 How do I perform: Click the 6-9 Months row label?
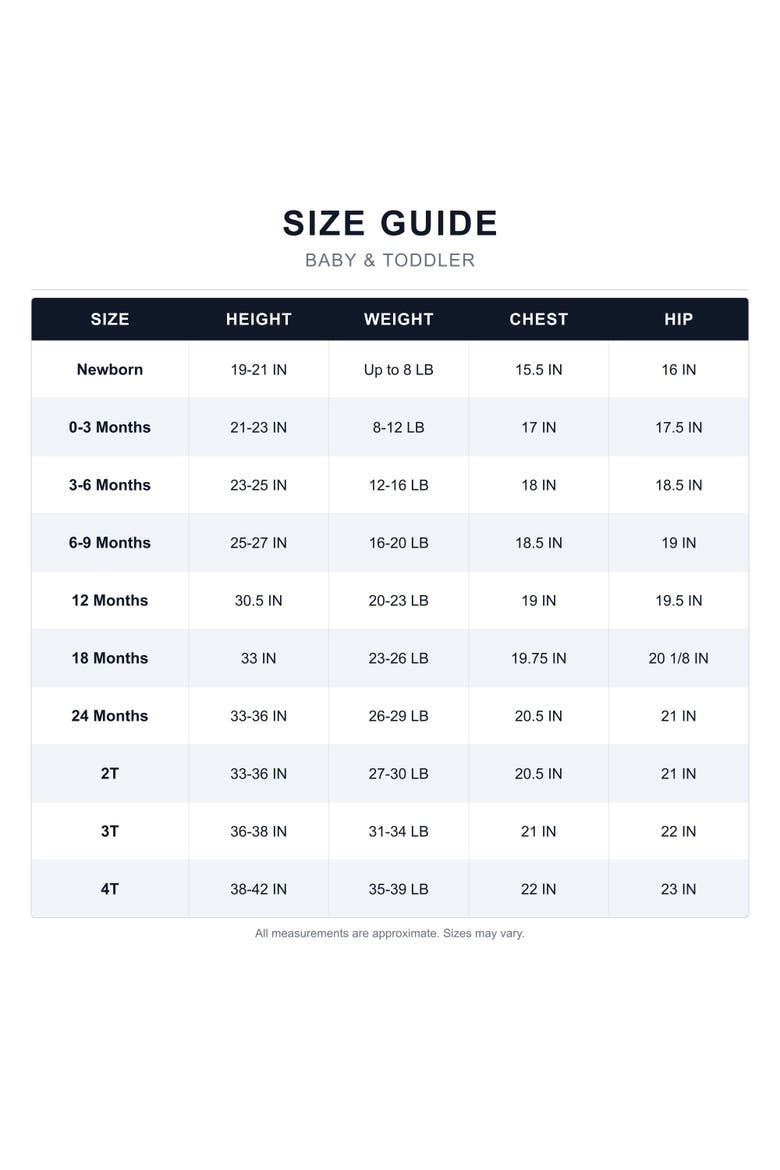pos(110,542)
